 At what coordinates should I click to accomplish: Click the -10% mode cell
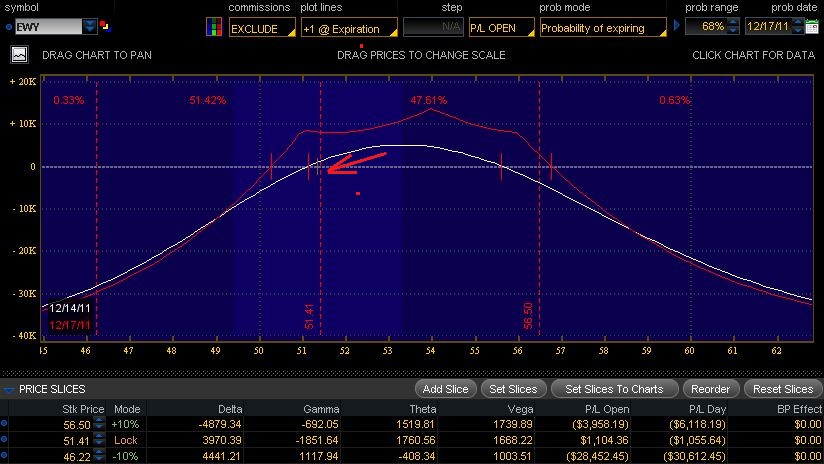point(127,457)
